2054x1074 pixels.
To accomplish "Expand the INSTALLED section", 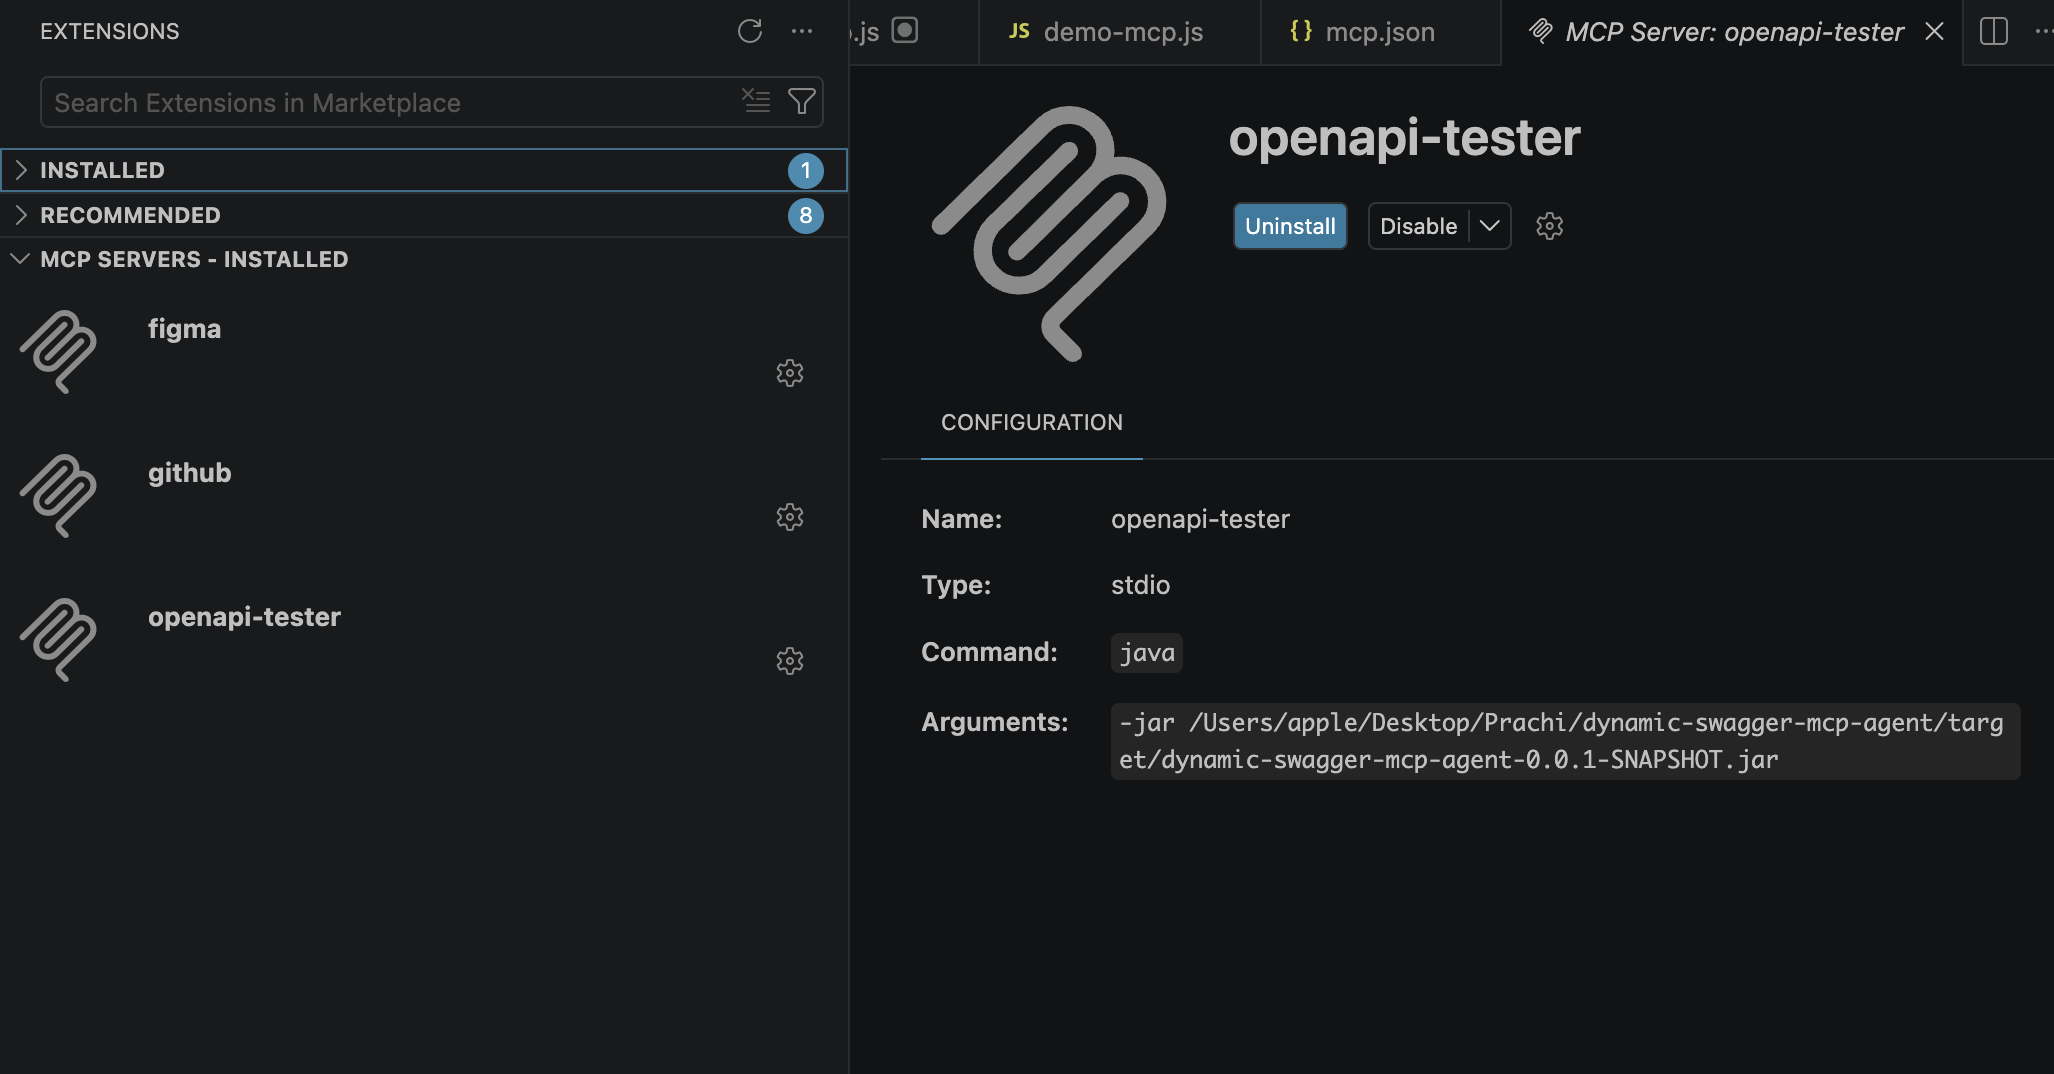I will coord(424,170).
